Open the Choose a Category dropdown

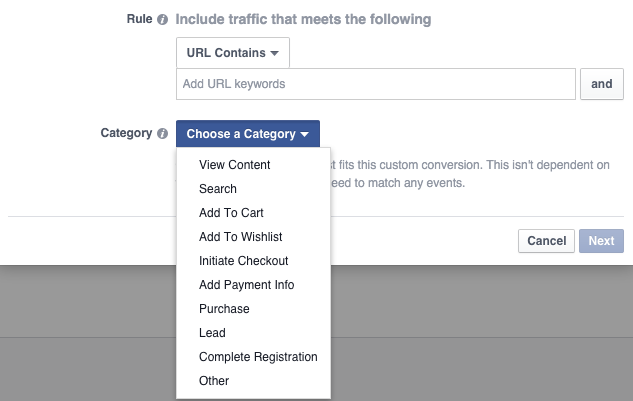click(248, 134)
